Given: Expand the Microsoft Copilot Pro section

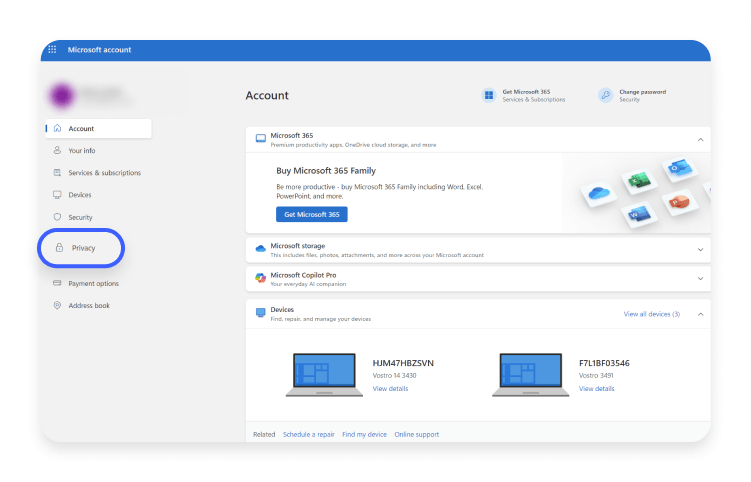Looking at the screenshot, I should 700,278.
